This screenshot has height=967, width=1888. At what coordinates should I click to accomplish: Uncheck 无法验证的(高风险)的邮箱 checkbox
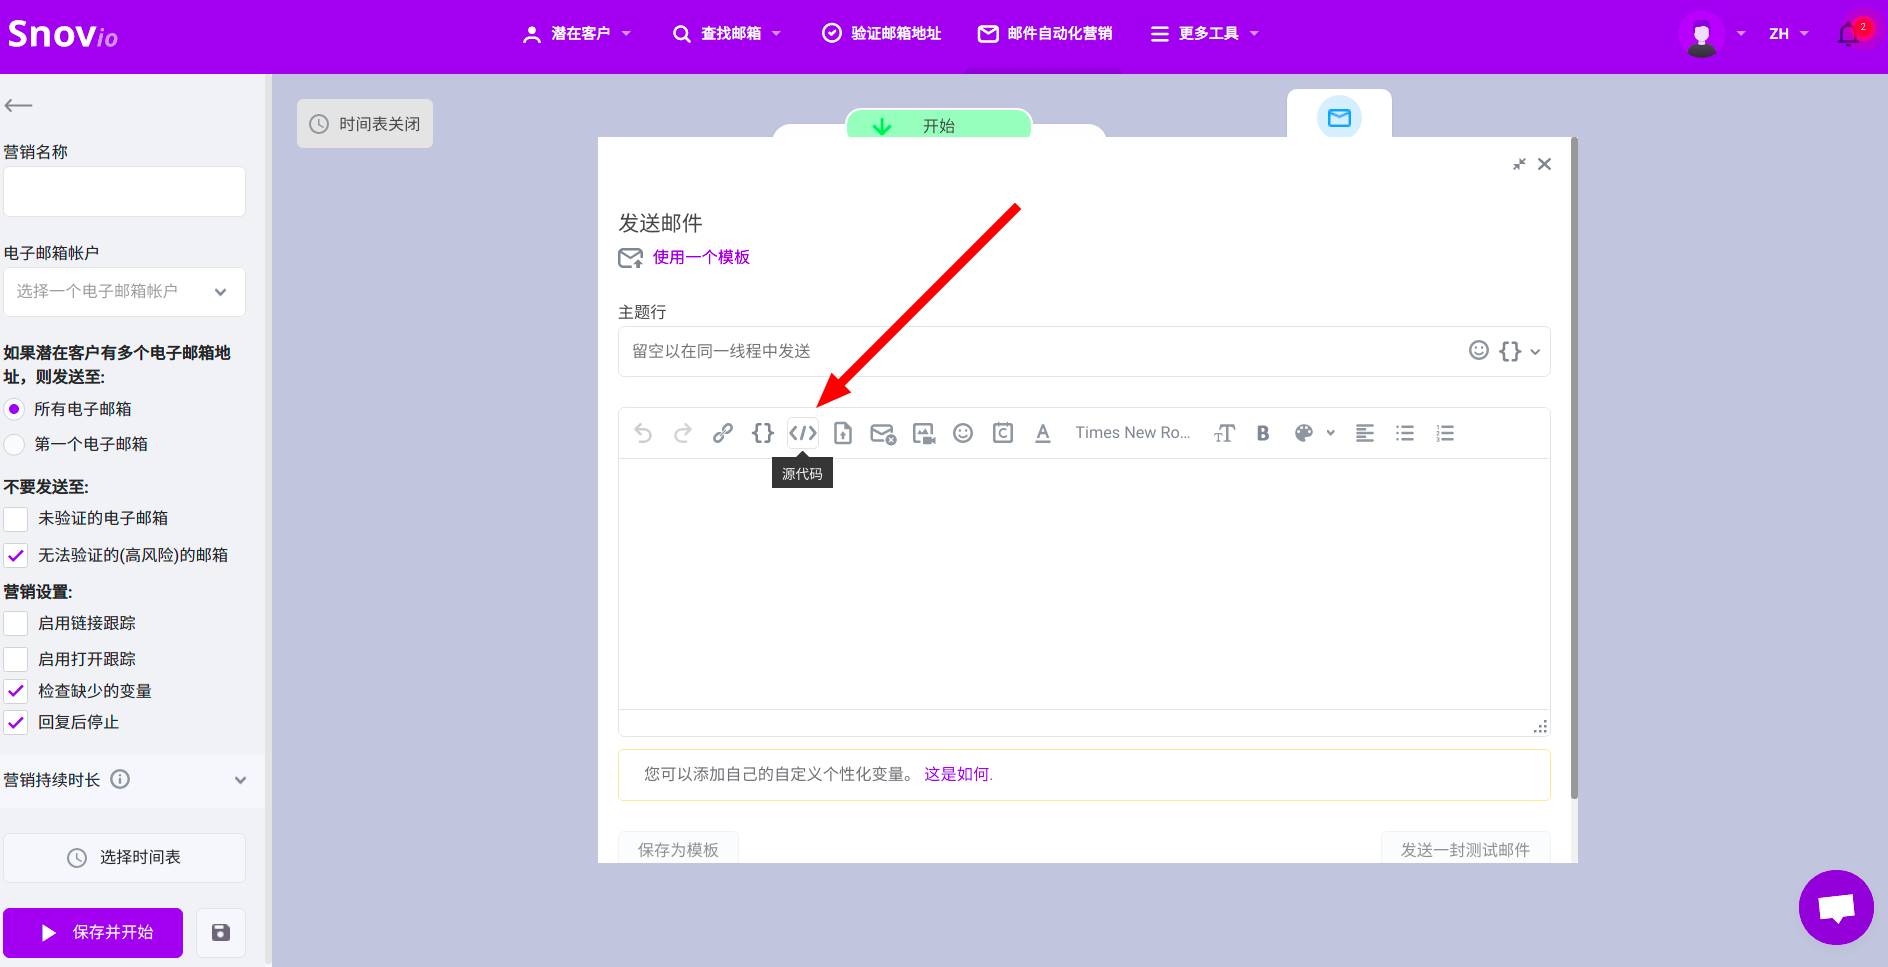point(16,555)
